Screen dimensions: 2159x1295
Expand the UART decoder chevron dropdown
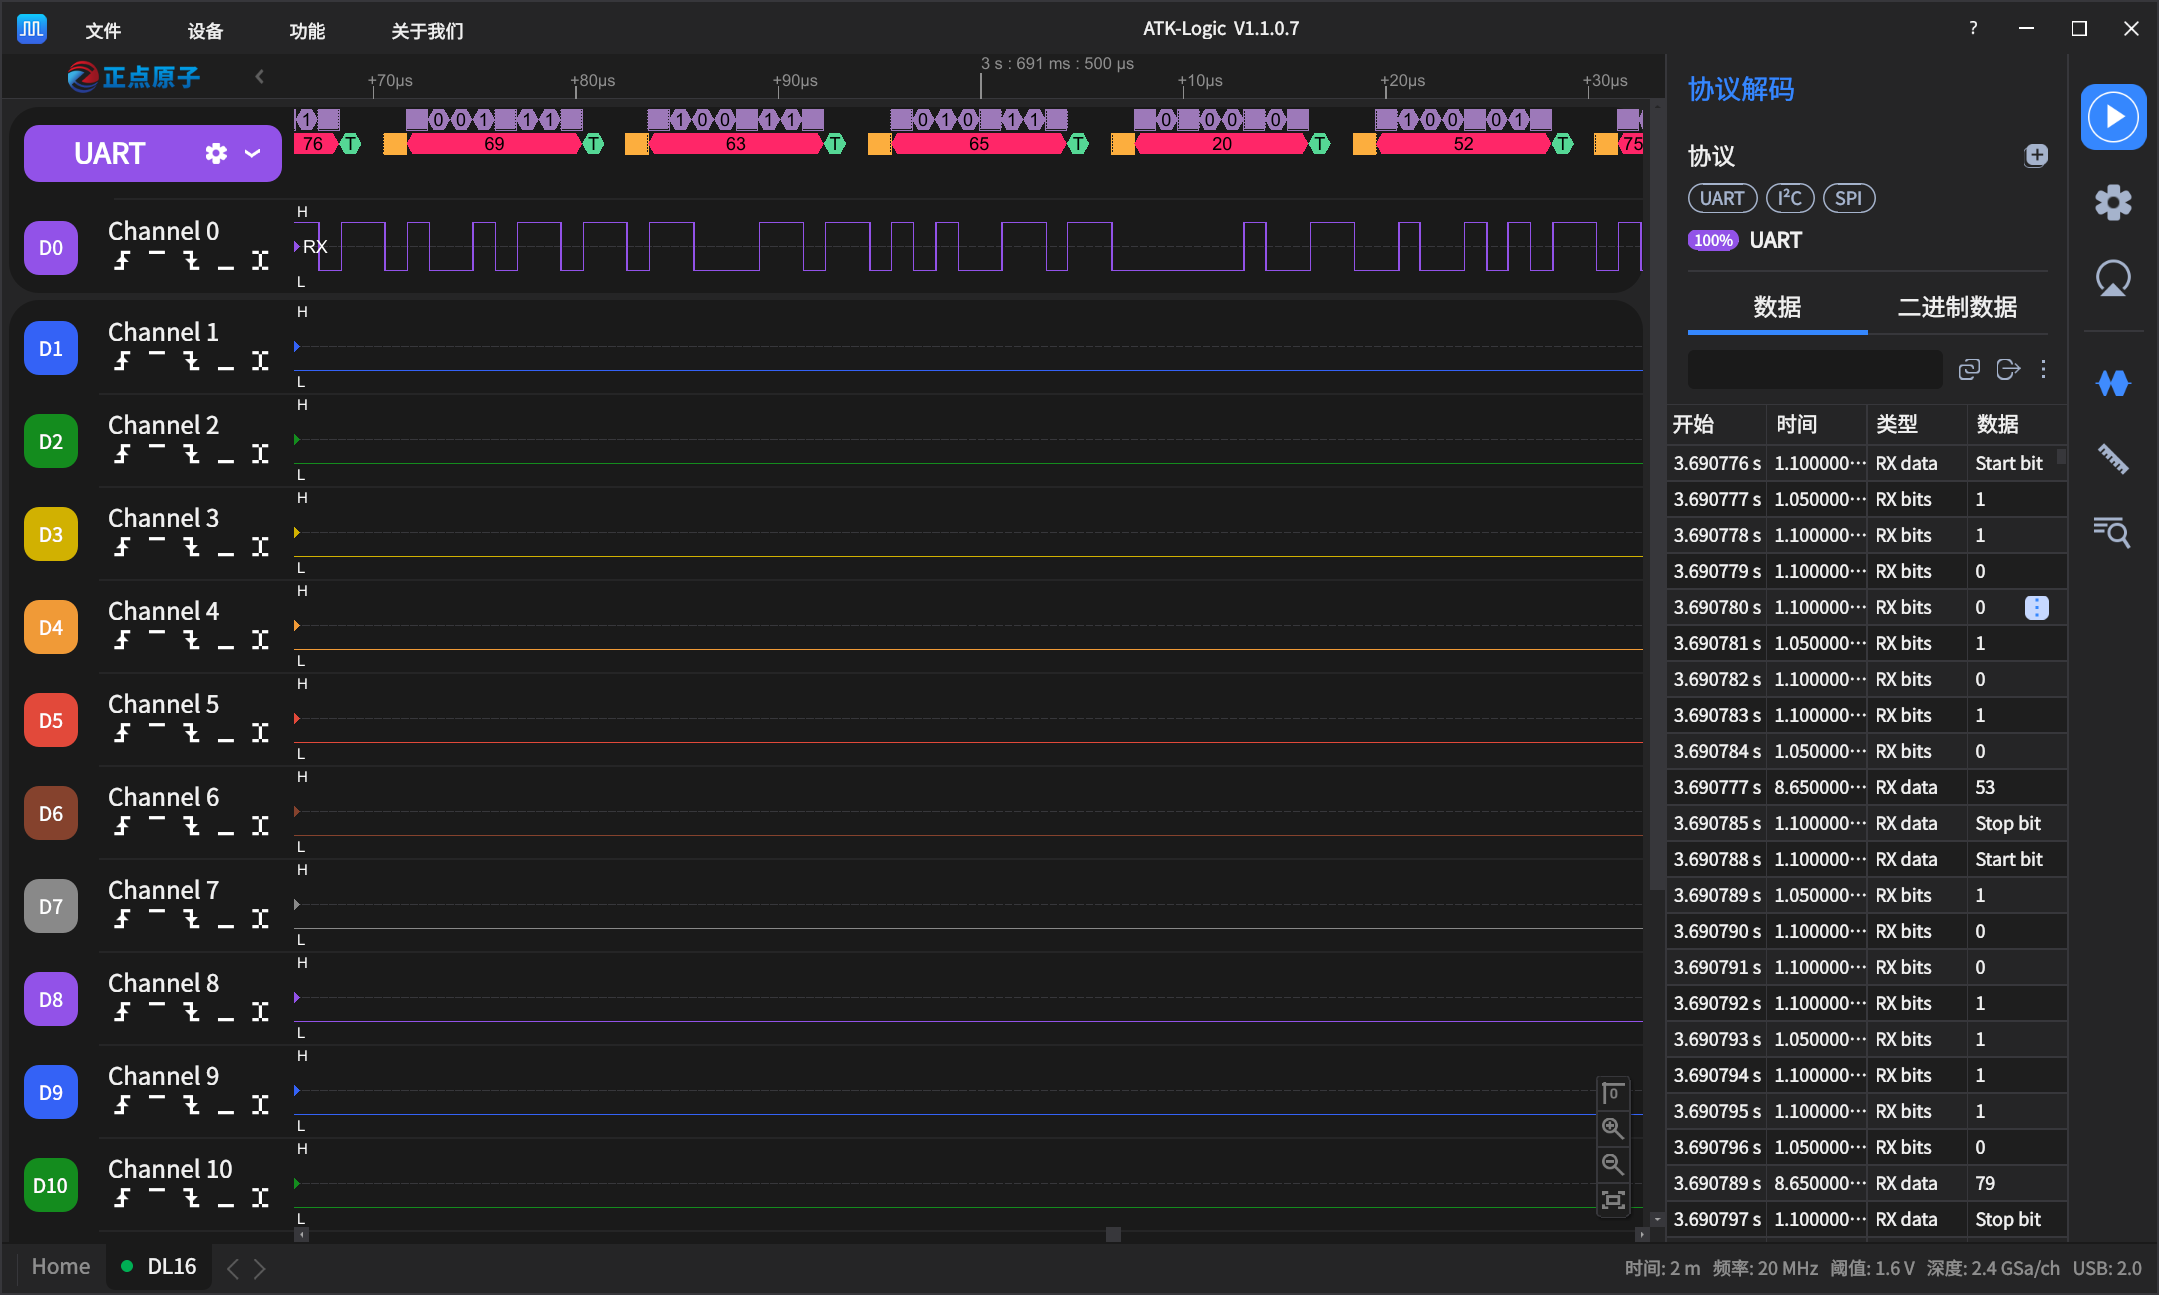(253, 153)
